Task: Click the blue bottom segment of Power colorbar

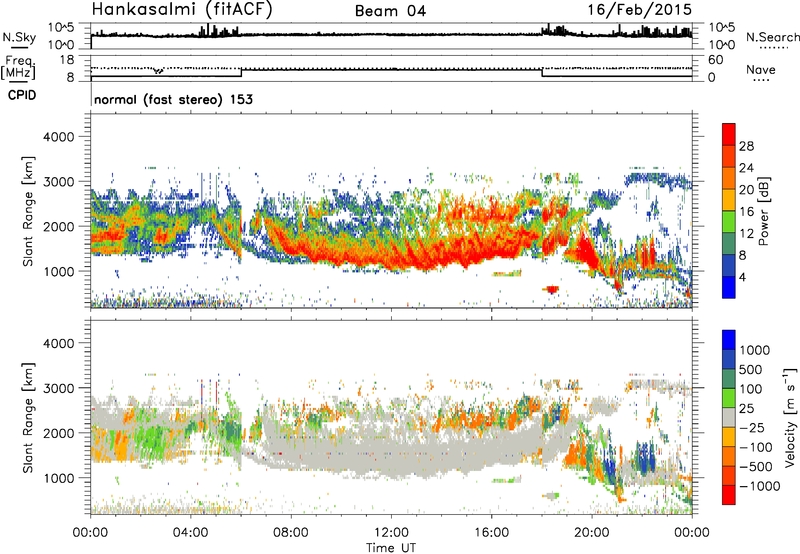Action: tap(729, 287)
